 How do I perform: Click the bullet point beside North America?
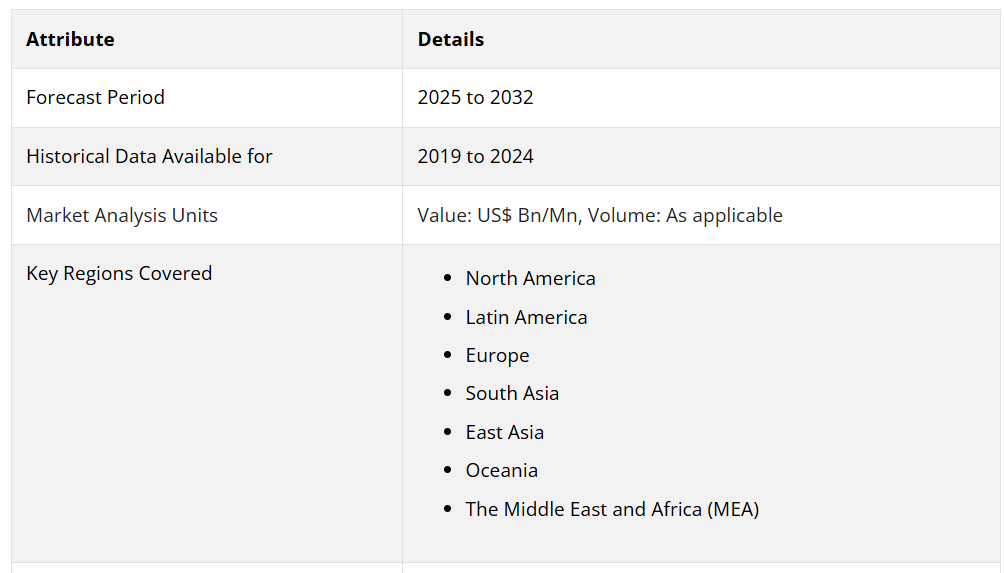tap(447, 280)
